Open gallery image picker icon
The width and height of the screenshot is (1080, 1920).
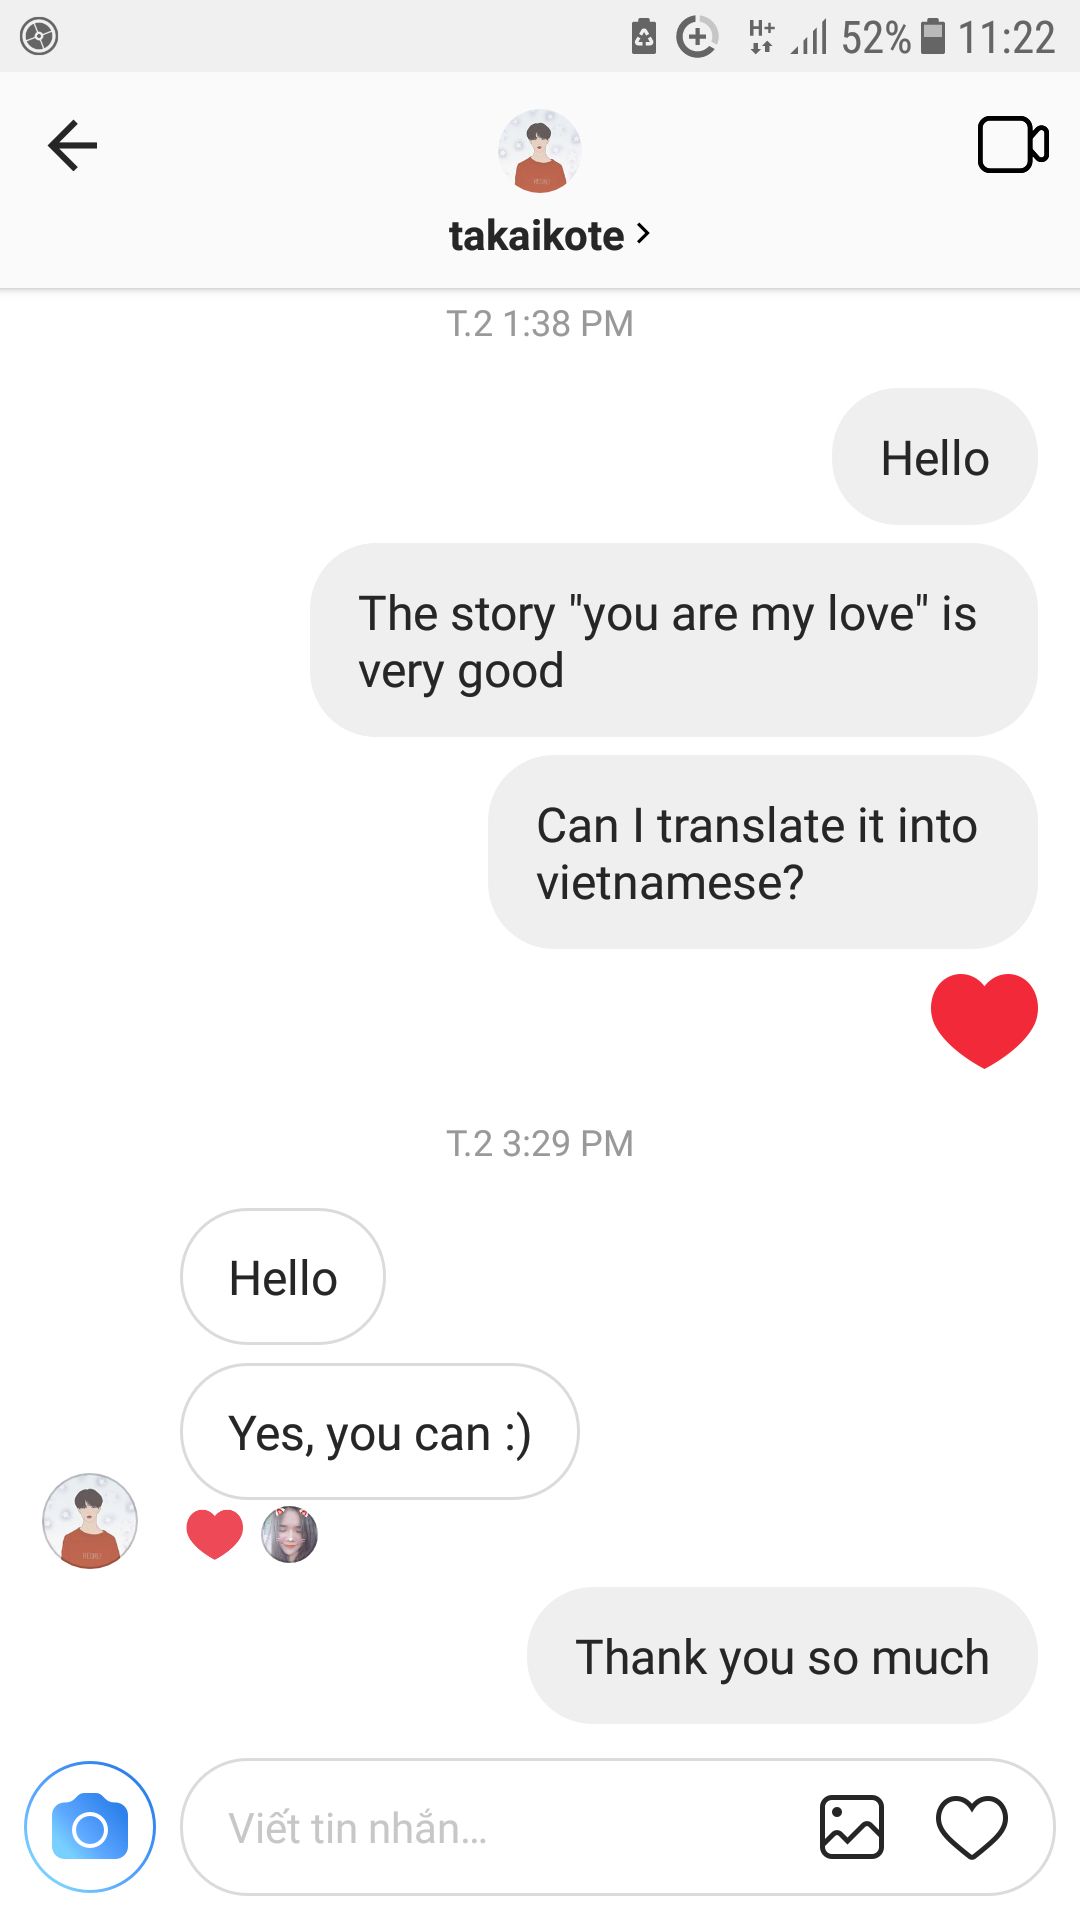click(x=852, y=1827)
